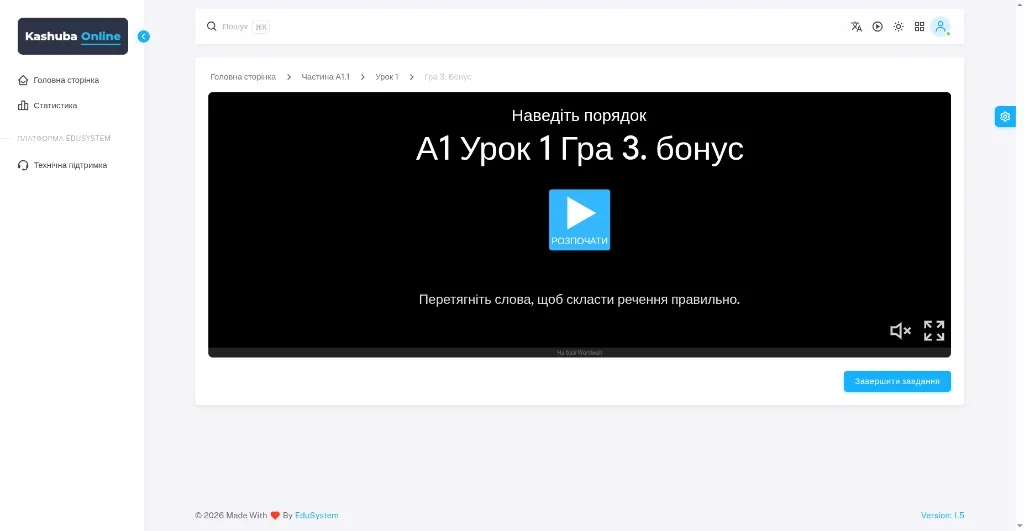Viewport: 1024px width, 531px height.
Task: Collapse the sidebar with the blue arrow
Action: [144, 37]
